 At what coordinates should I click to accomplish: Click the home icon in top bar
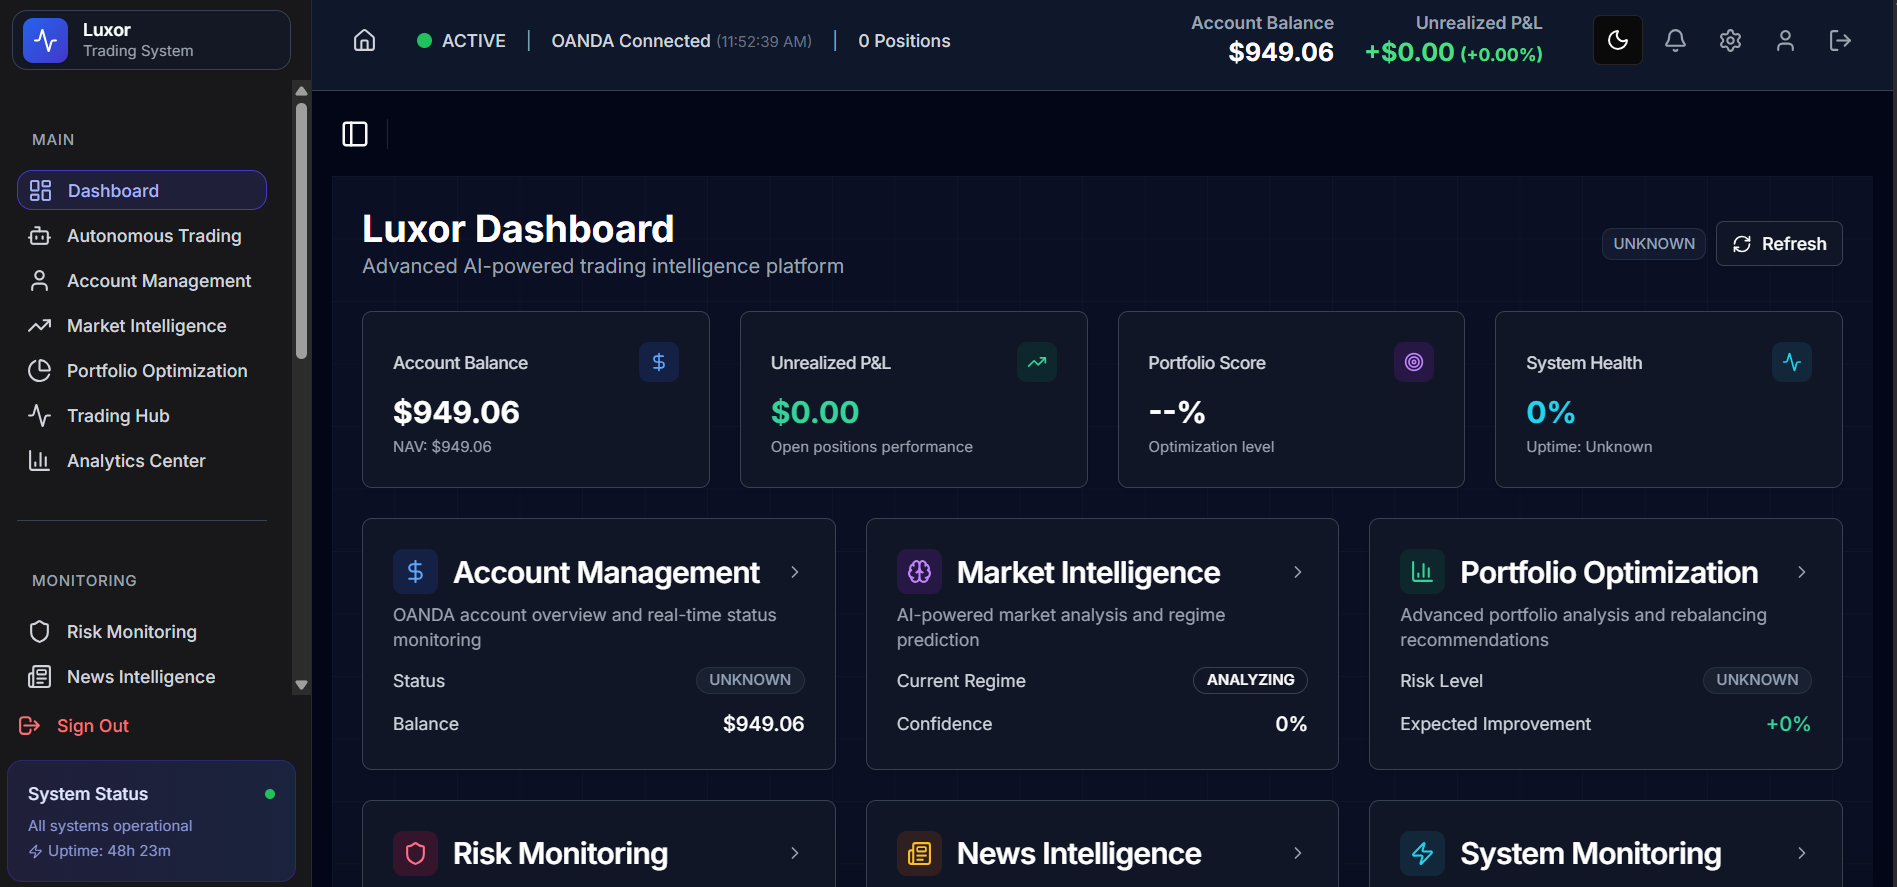[365, 40]
